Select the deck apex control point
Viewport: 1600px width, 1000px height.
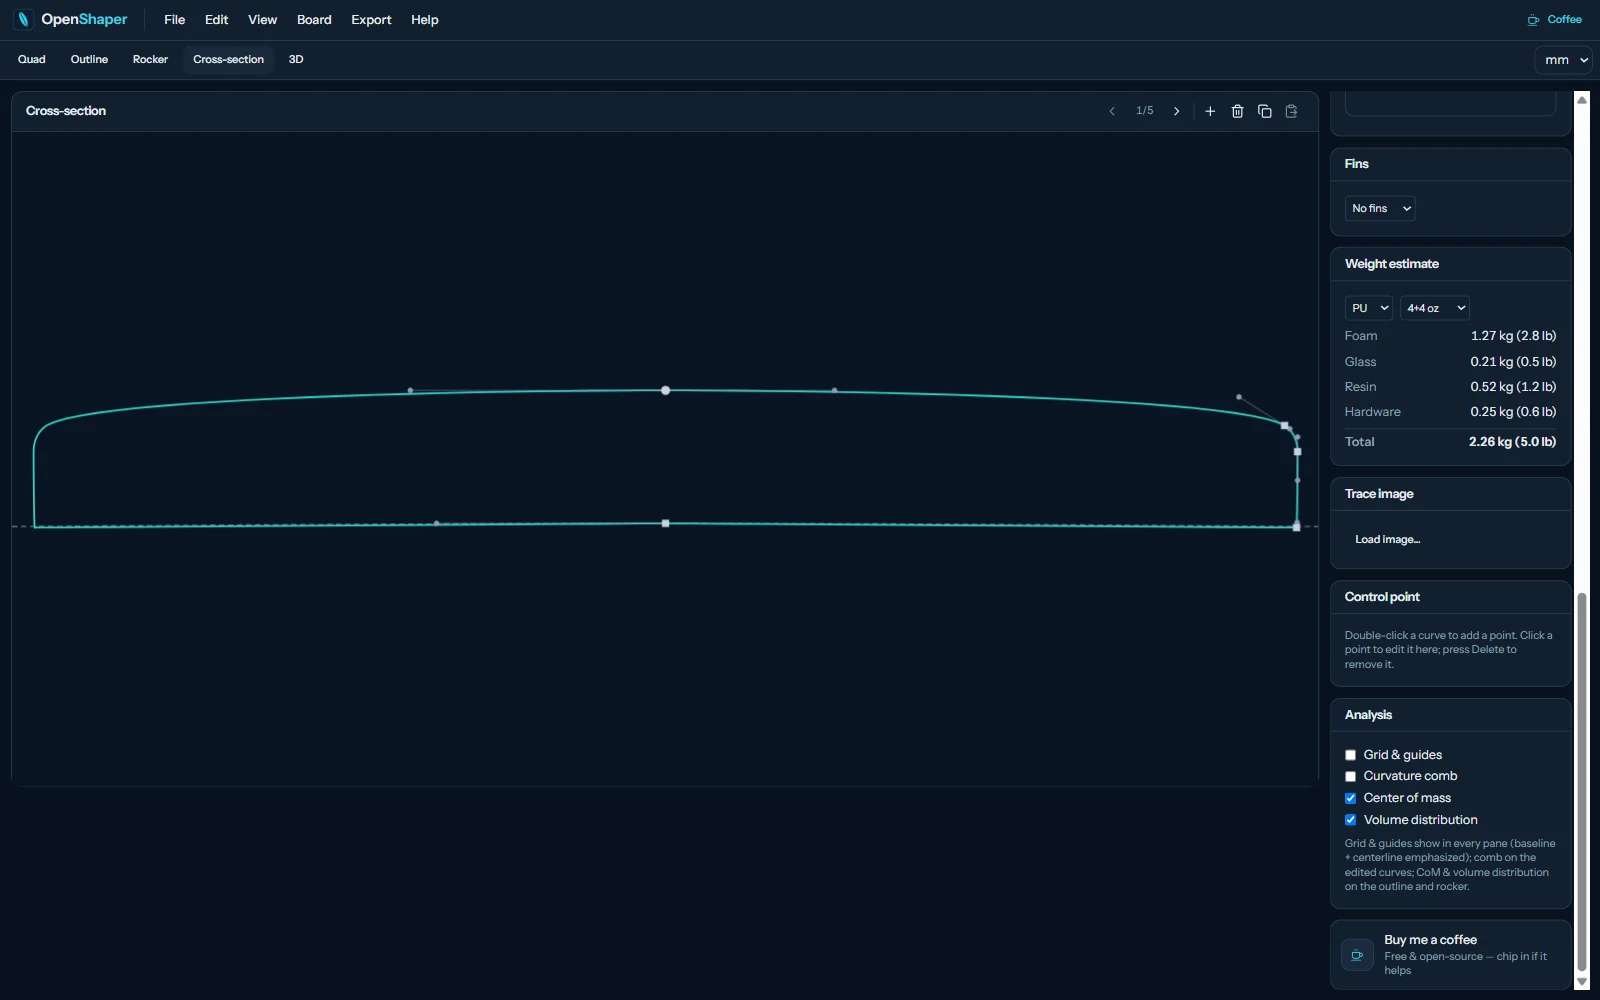point(666,390)
